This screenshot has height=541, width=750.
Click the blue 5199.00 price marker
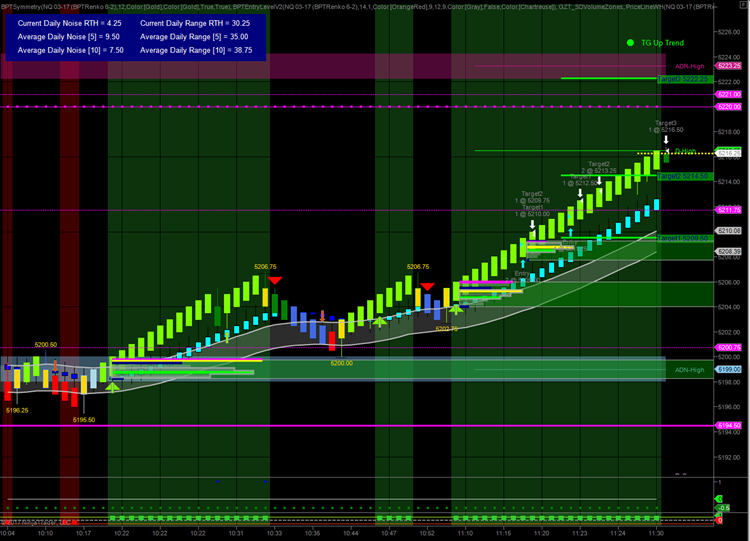(728, 370)
